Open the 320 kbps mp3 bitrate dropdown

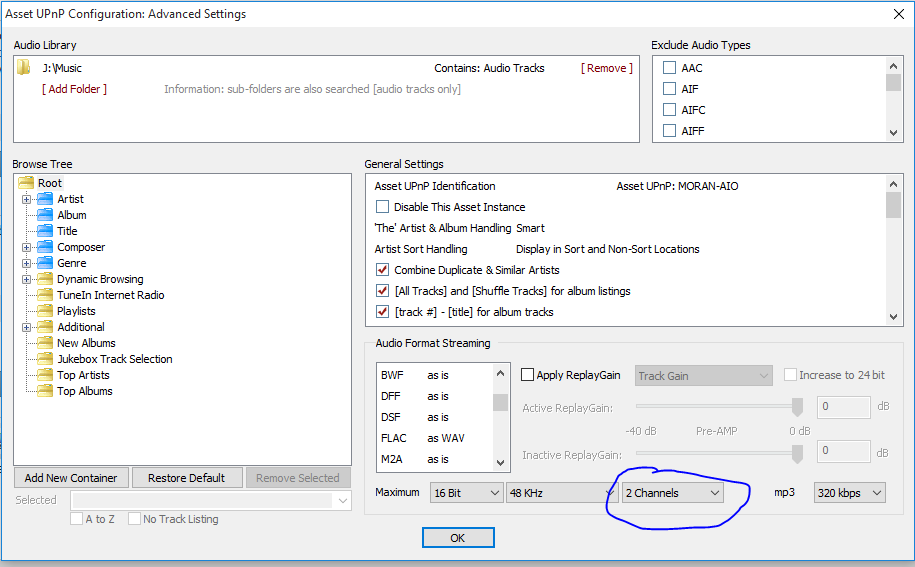[x=849, y=493]
